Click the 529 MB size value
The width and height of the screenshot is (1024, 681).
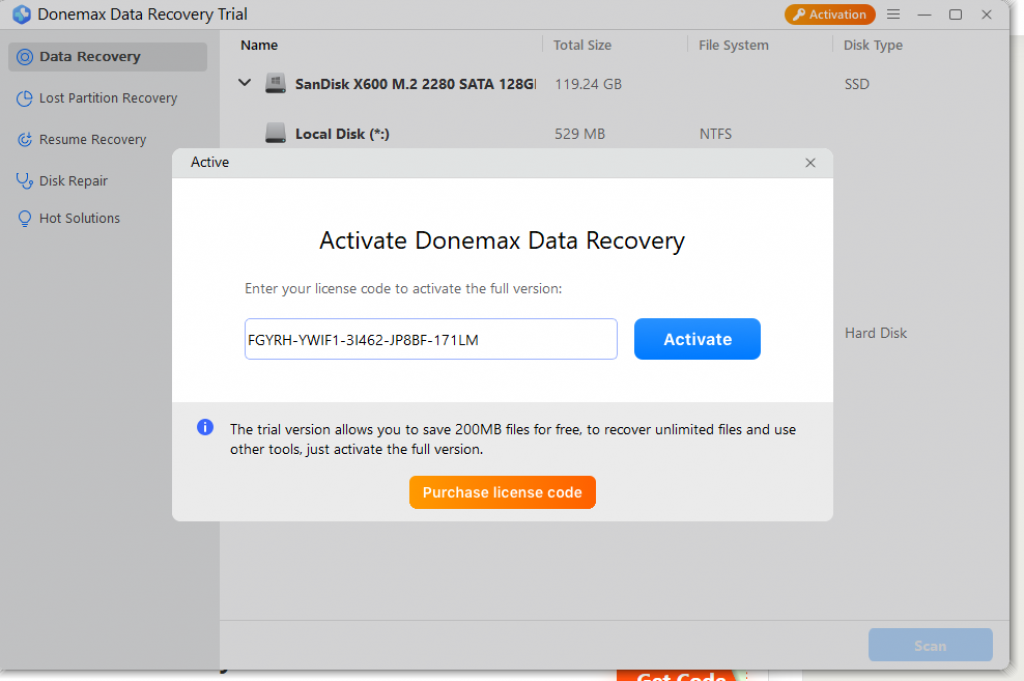click(x=580, y=134)
